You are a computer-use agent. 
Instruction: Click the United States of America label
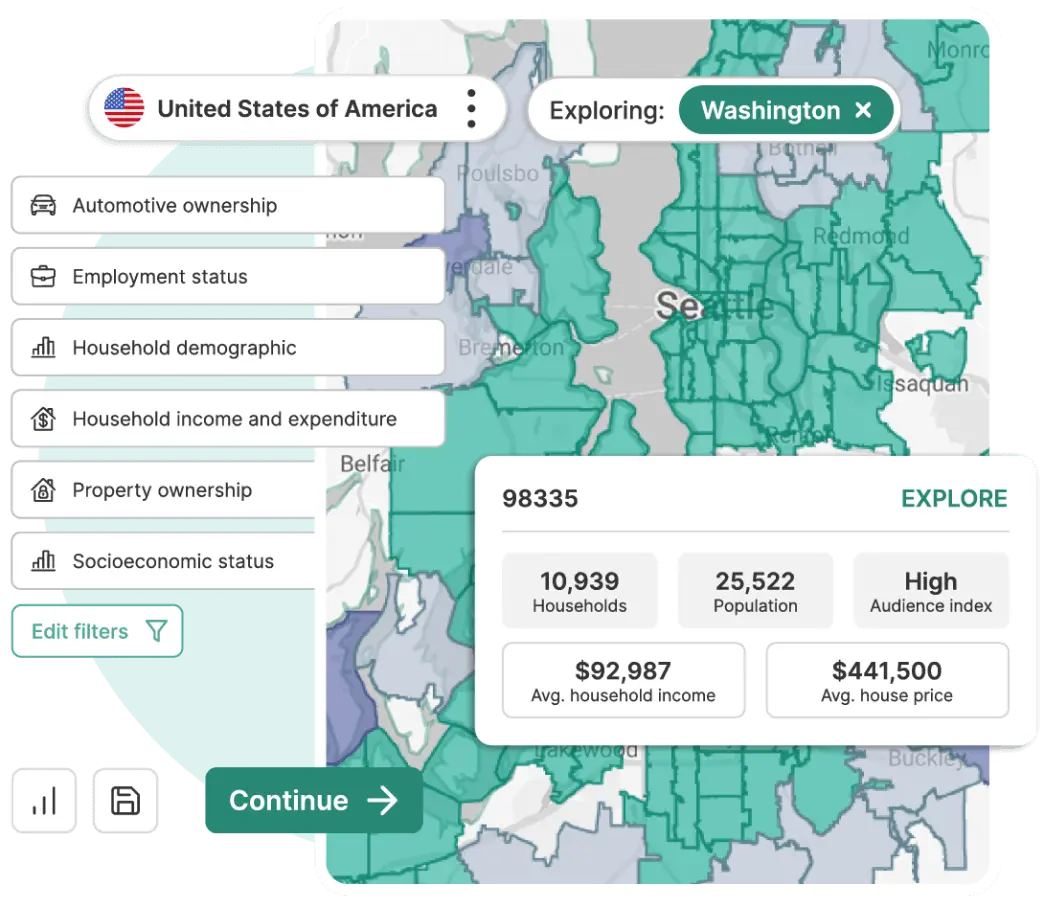point(297,109)
